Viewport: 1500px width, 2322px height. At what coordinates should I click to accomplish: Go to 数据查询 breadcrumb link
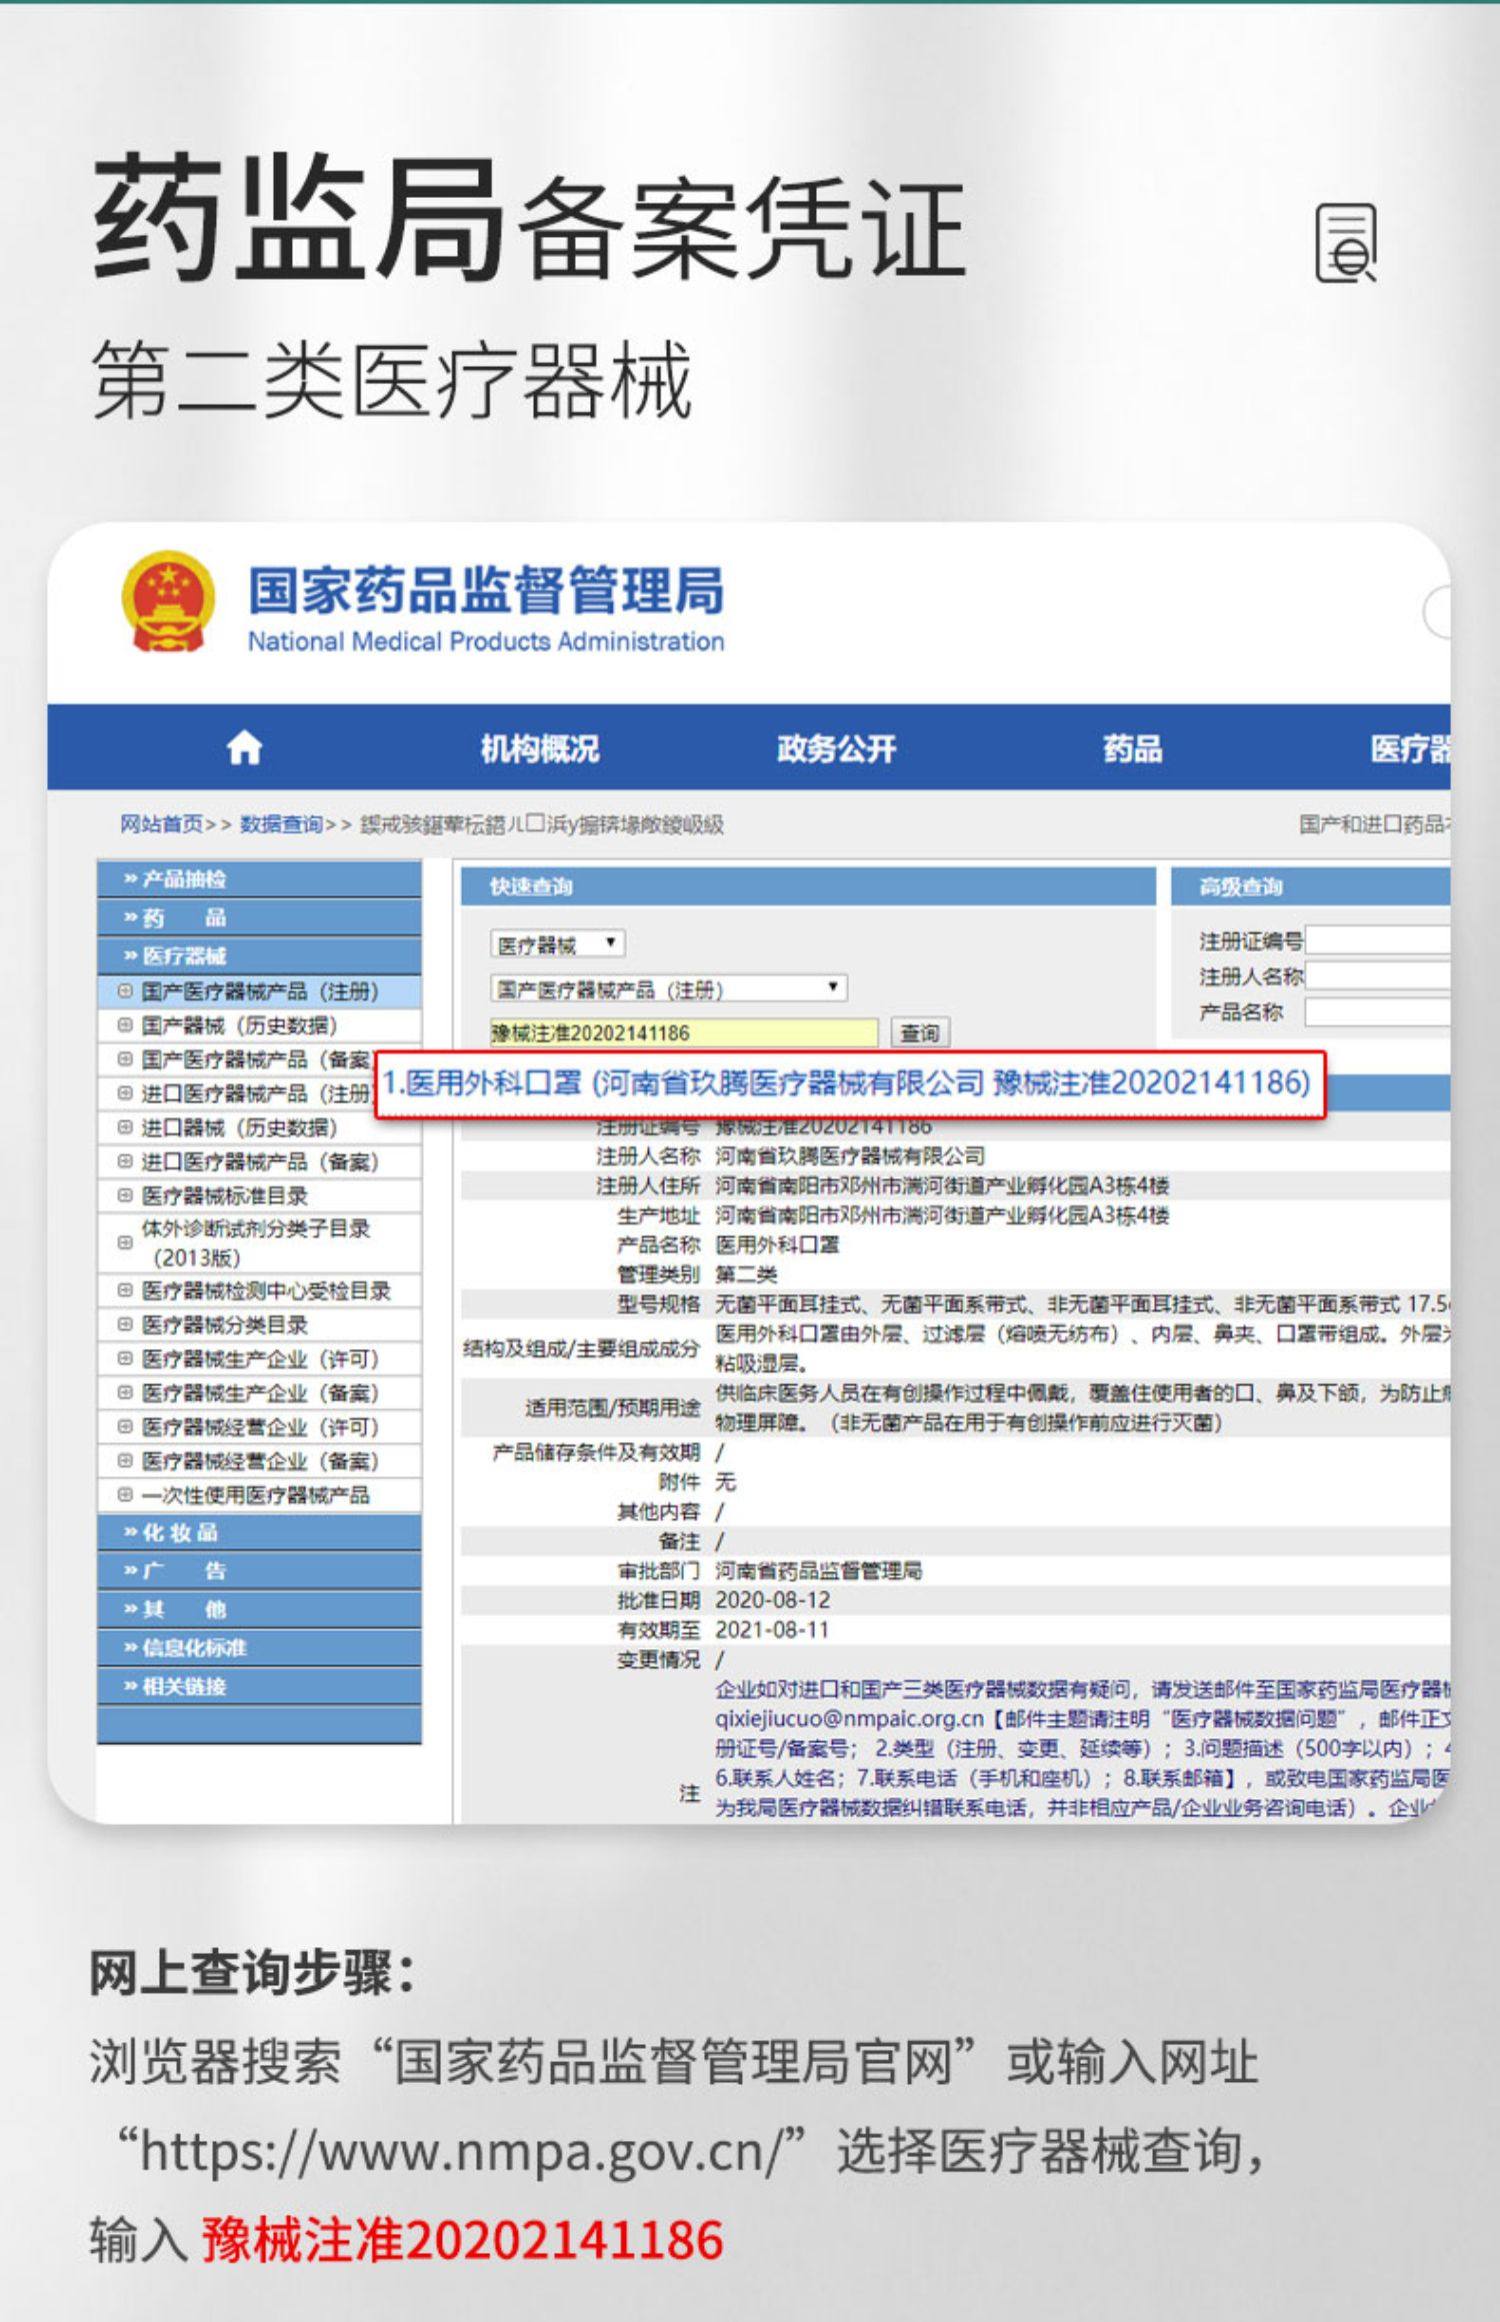281,824
